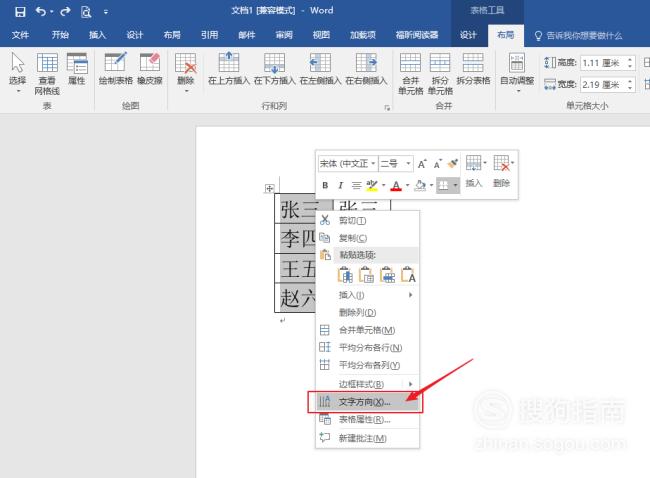This screenshot has width=650, height=478.
Task: Switch to the 插入 Insert ribbon tab
Action: click(97, 35)
